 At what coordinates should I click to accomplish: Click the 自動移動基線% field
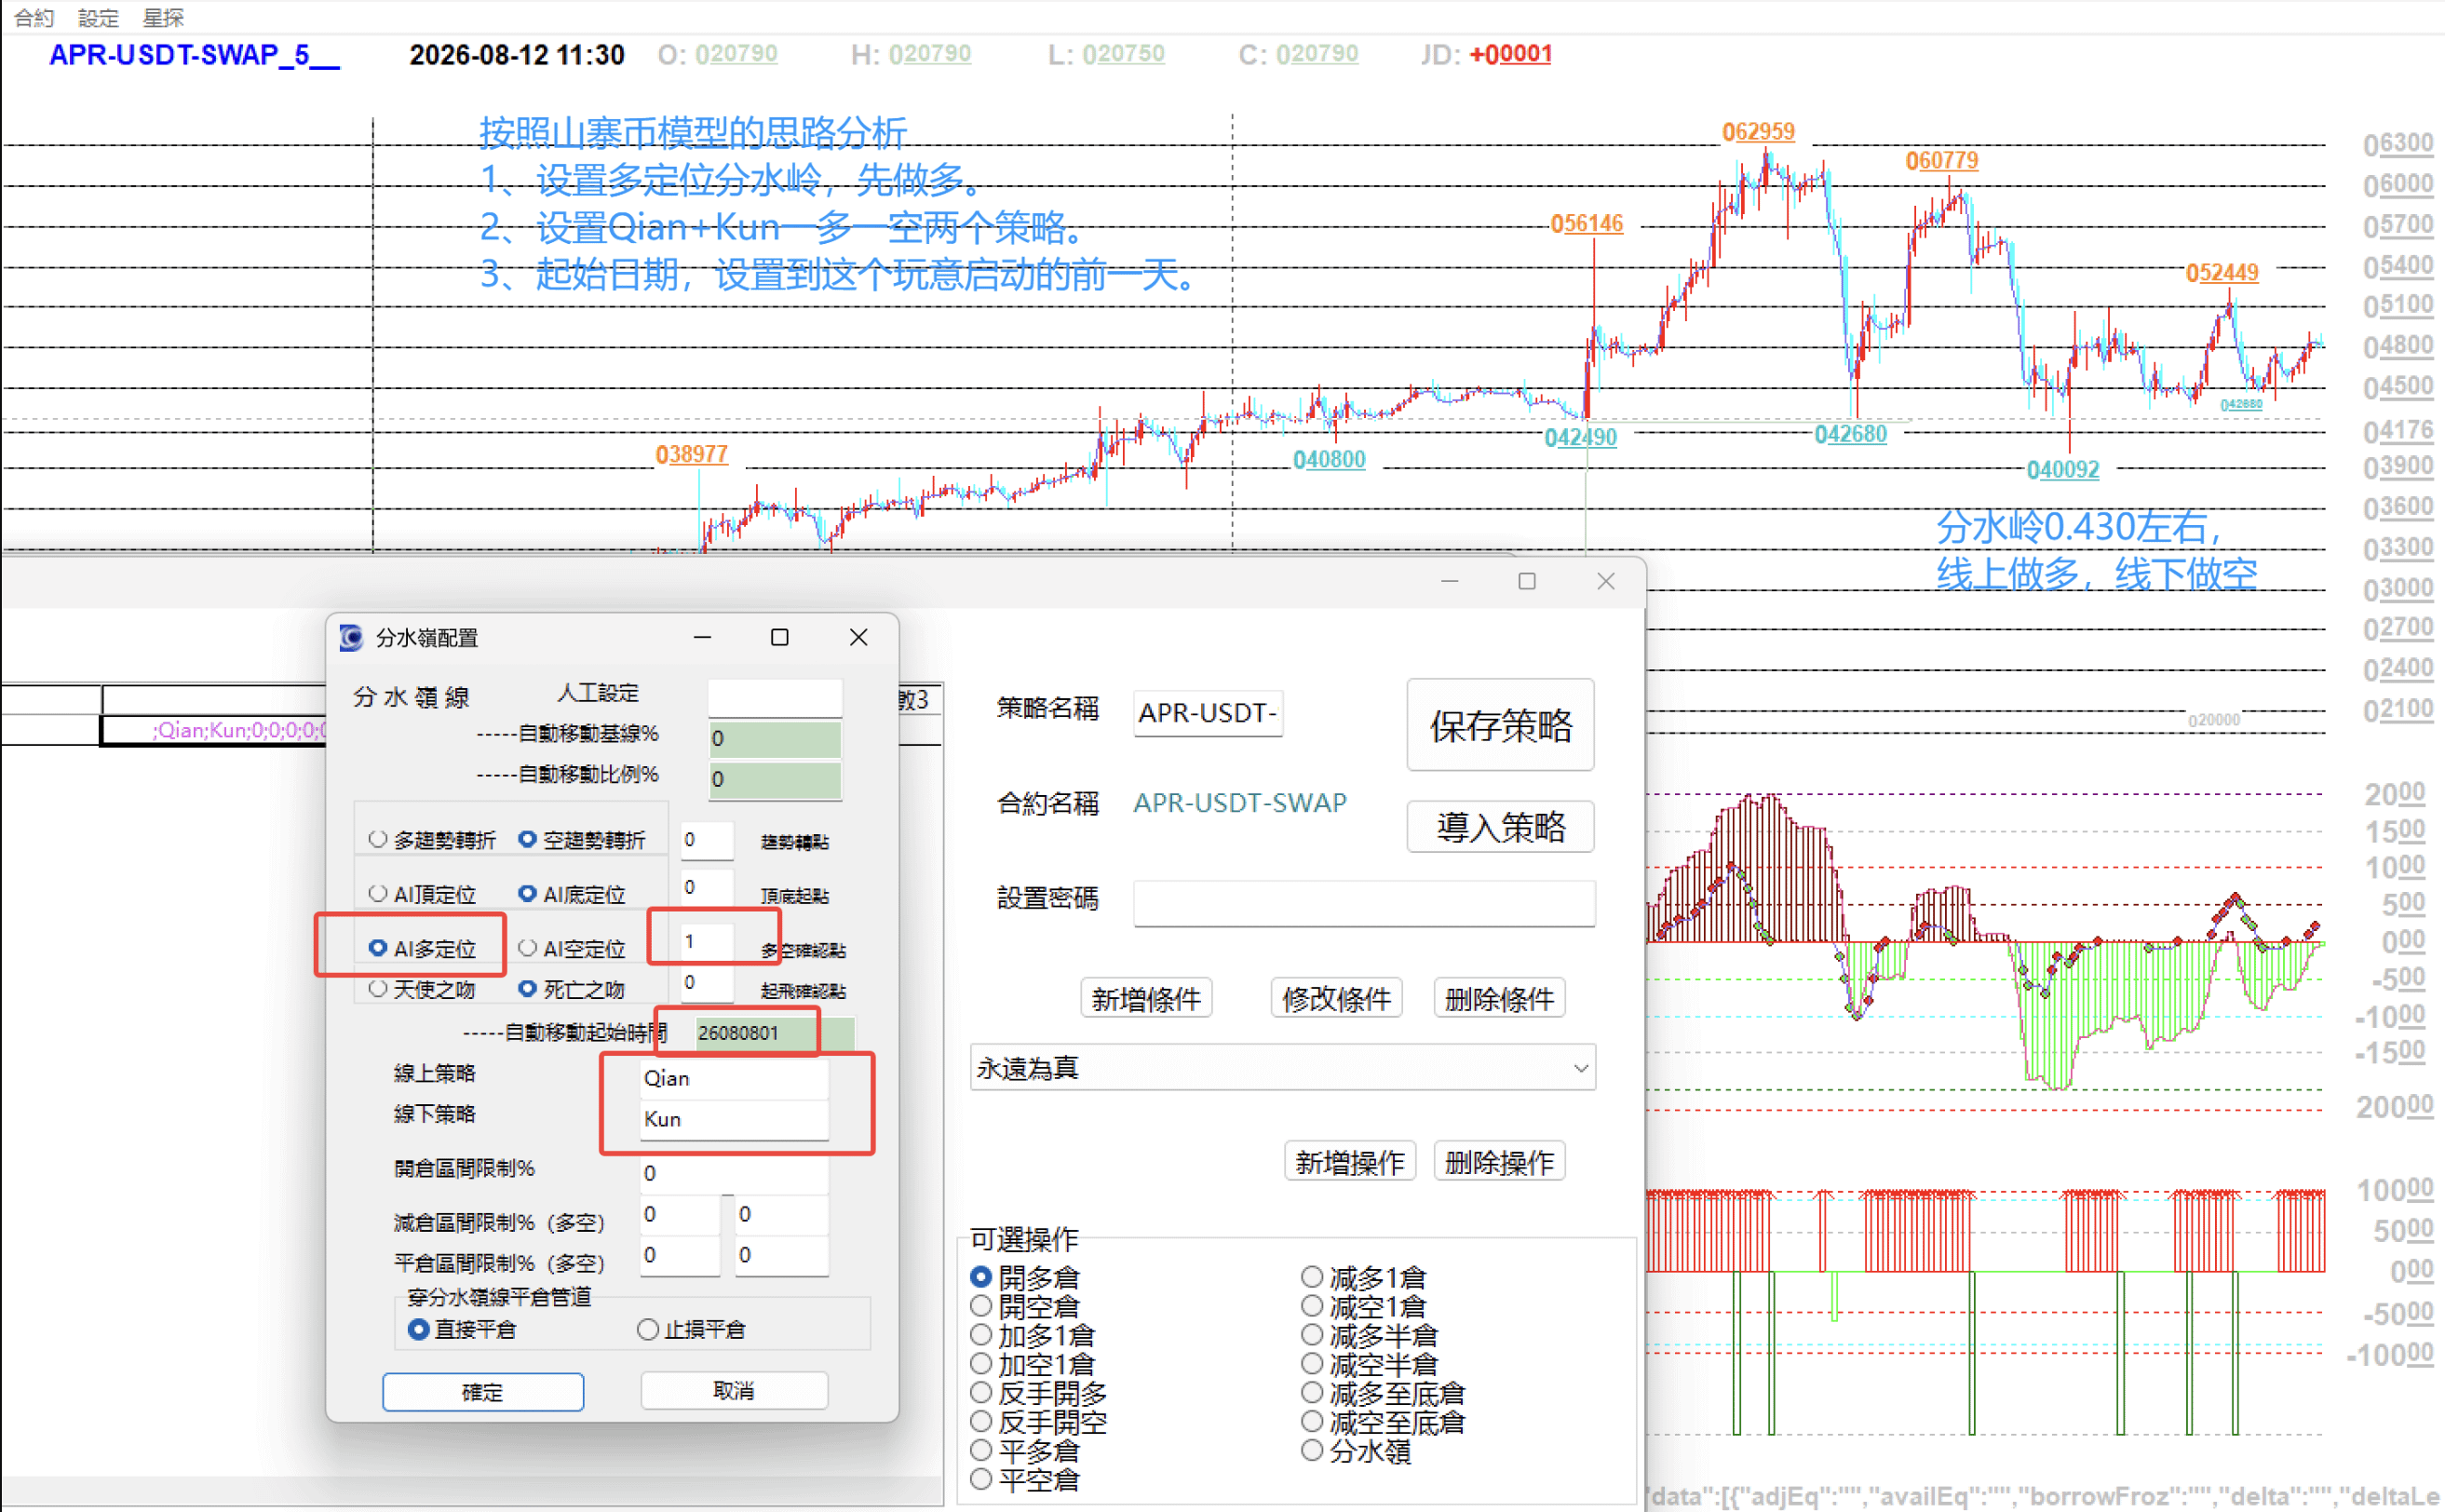(x=774, y=738)
